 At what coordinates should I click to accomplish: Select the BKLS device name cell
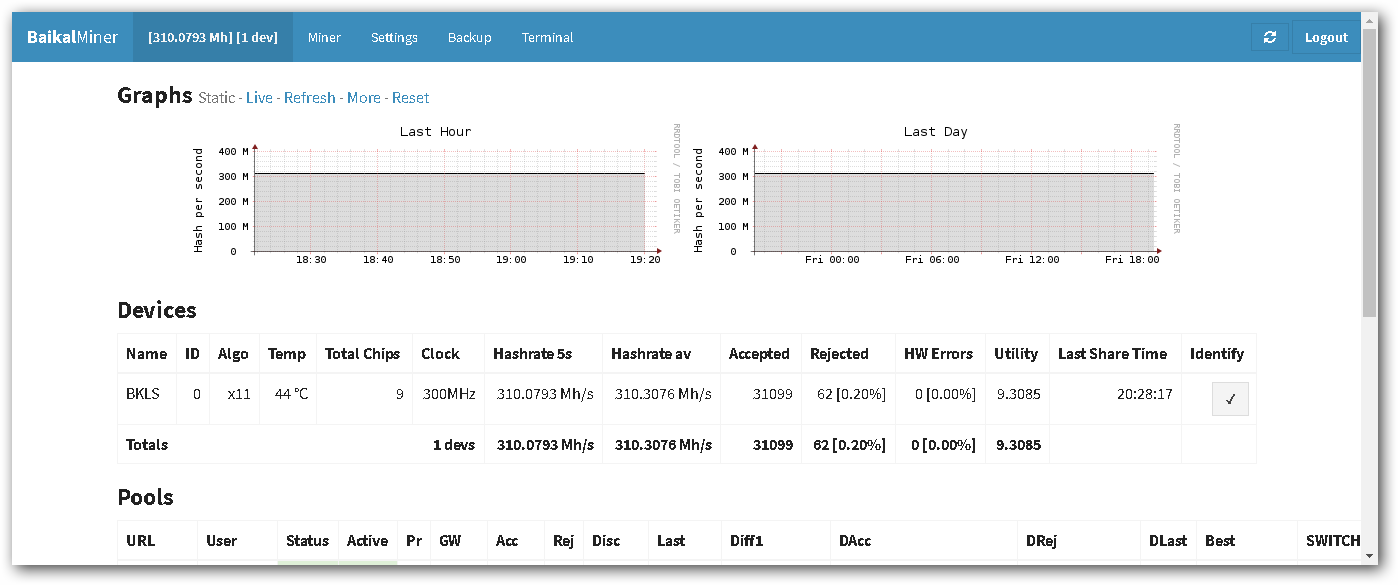tap(143, 394)
